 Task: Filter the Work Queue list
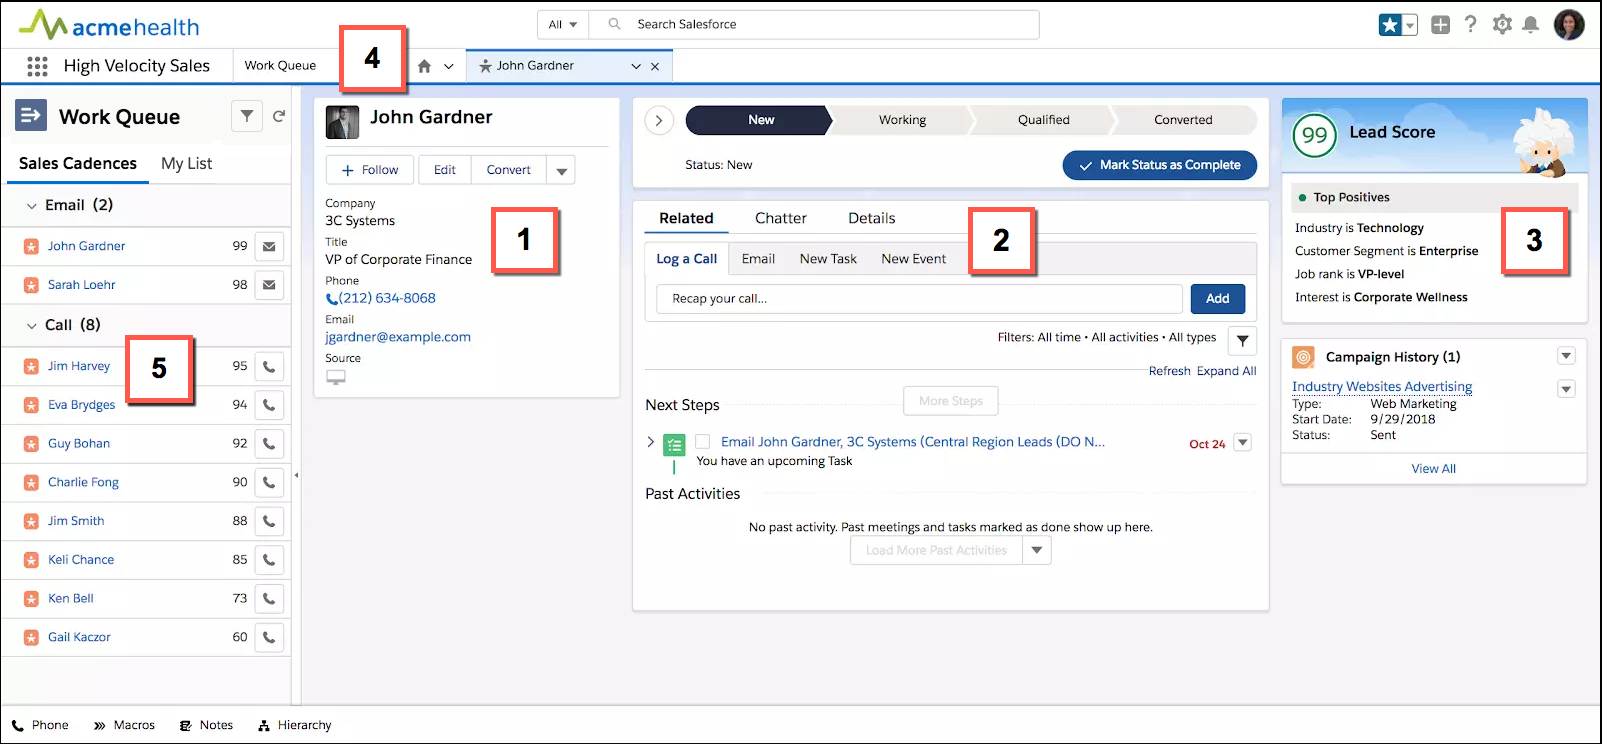(247, 116)
